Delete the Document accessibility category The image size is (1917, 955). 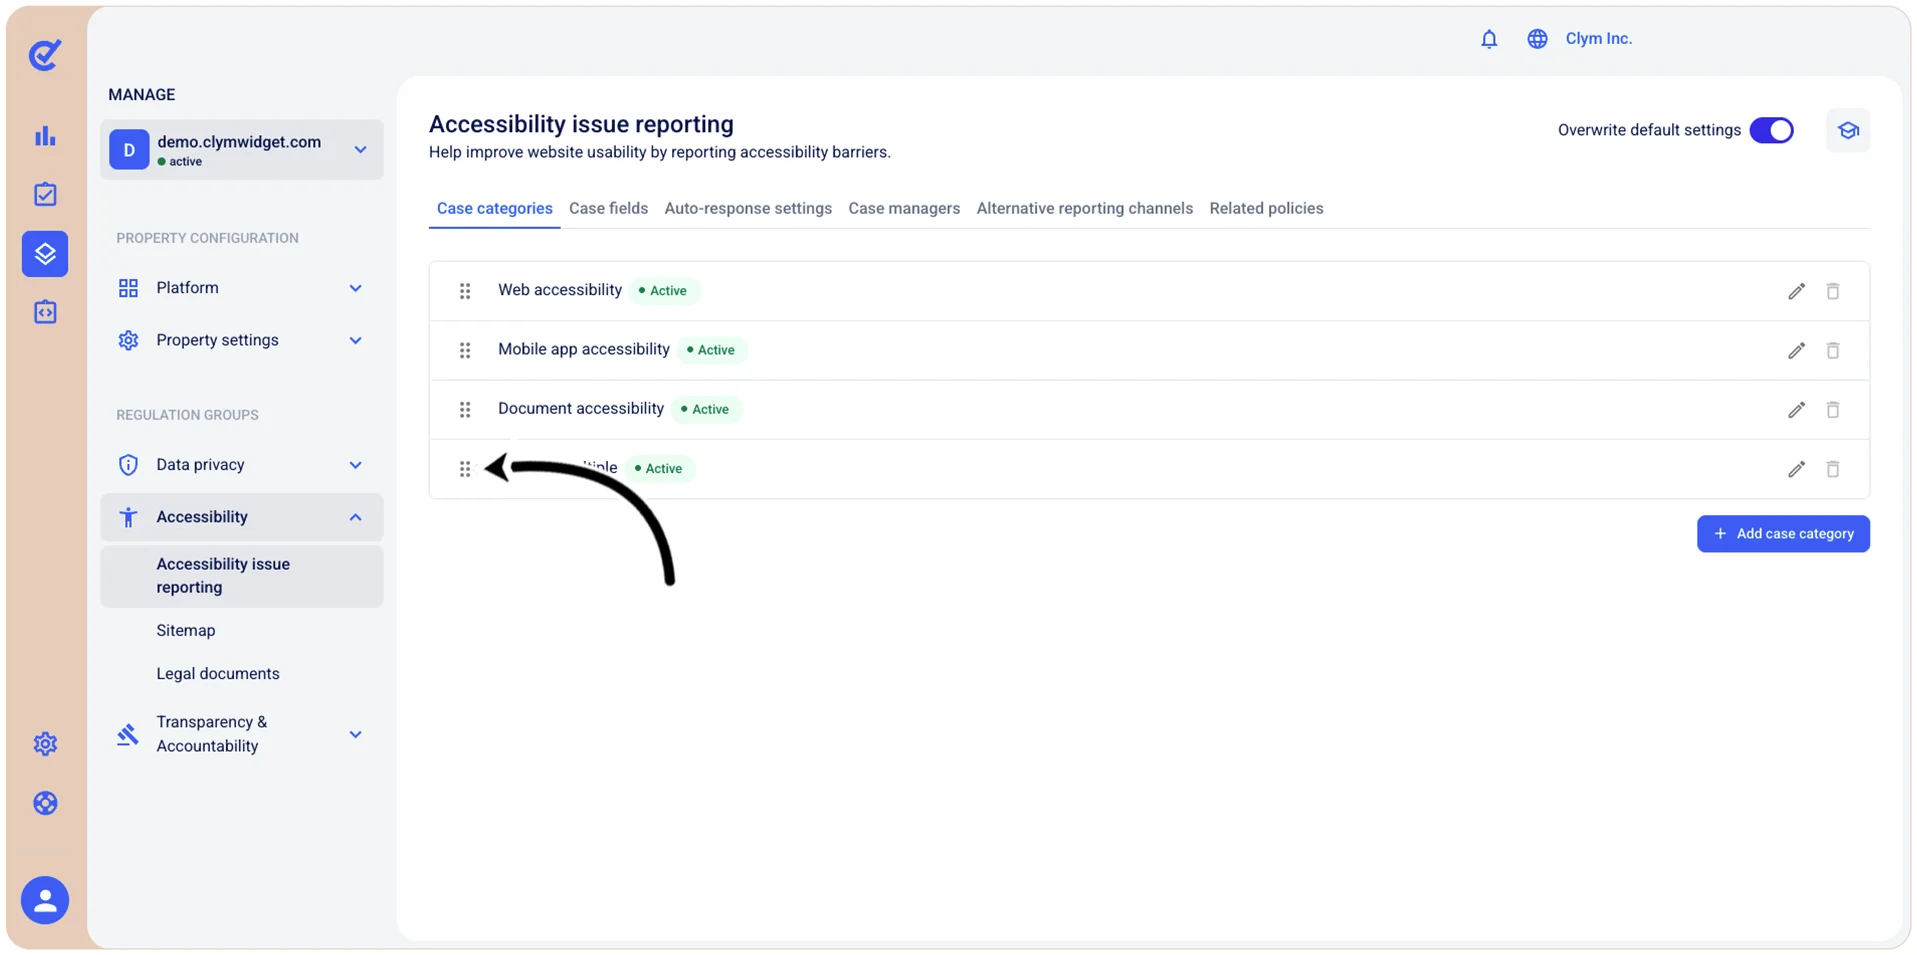click(1833, 409)
